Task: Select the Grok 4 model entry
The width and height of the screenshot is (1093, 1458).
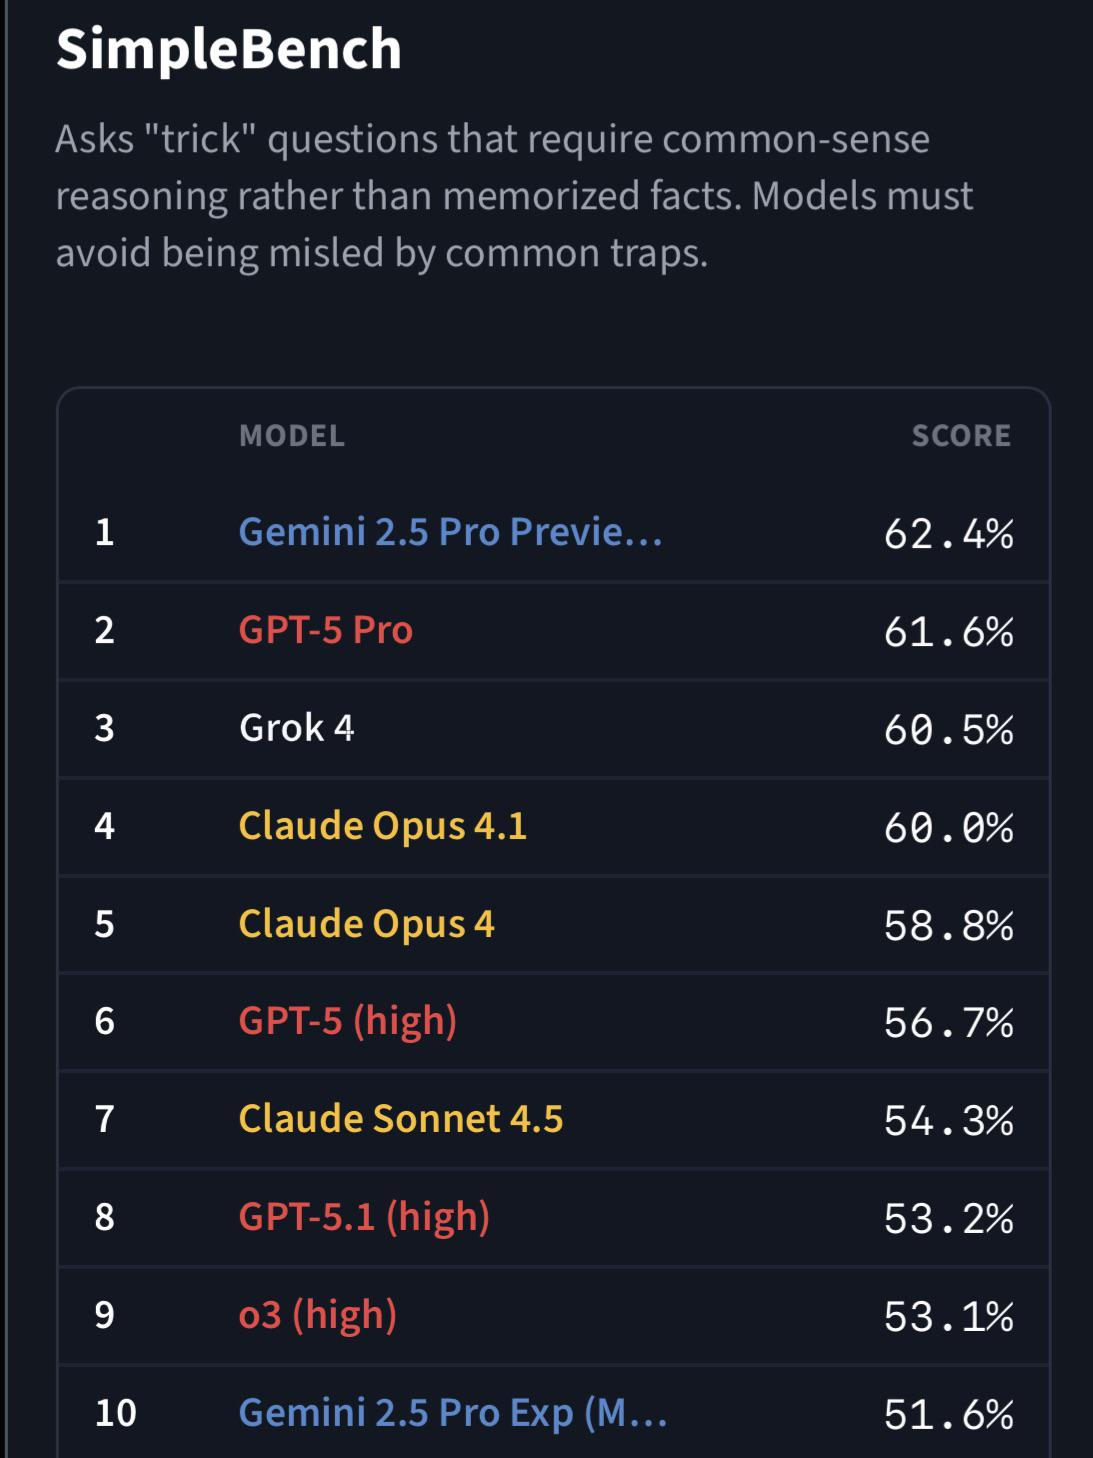Action: (296, 728)
